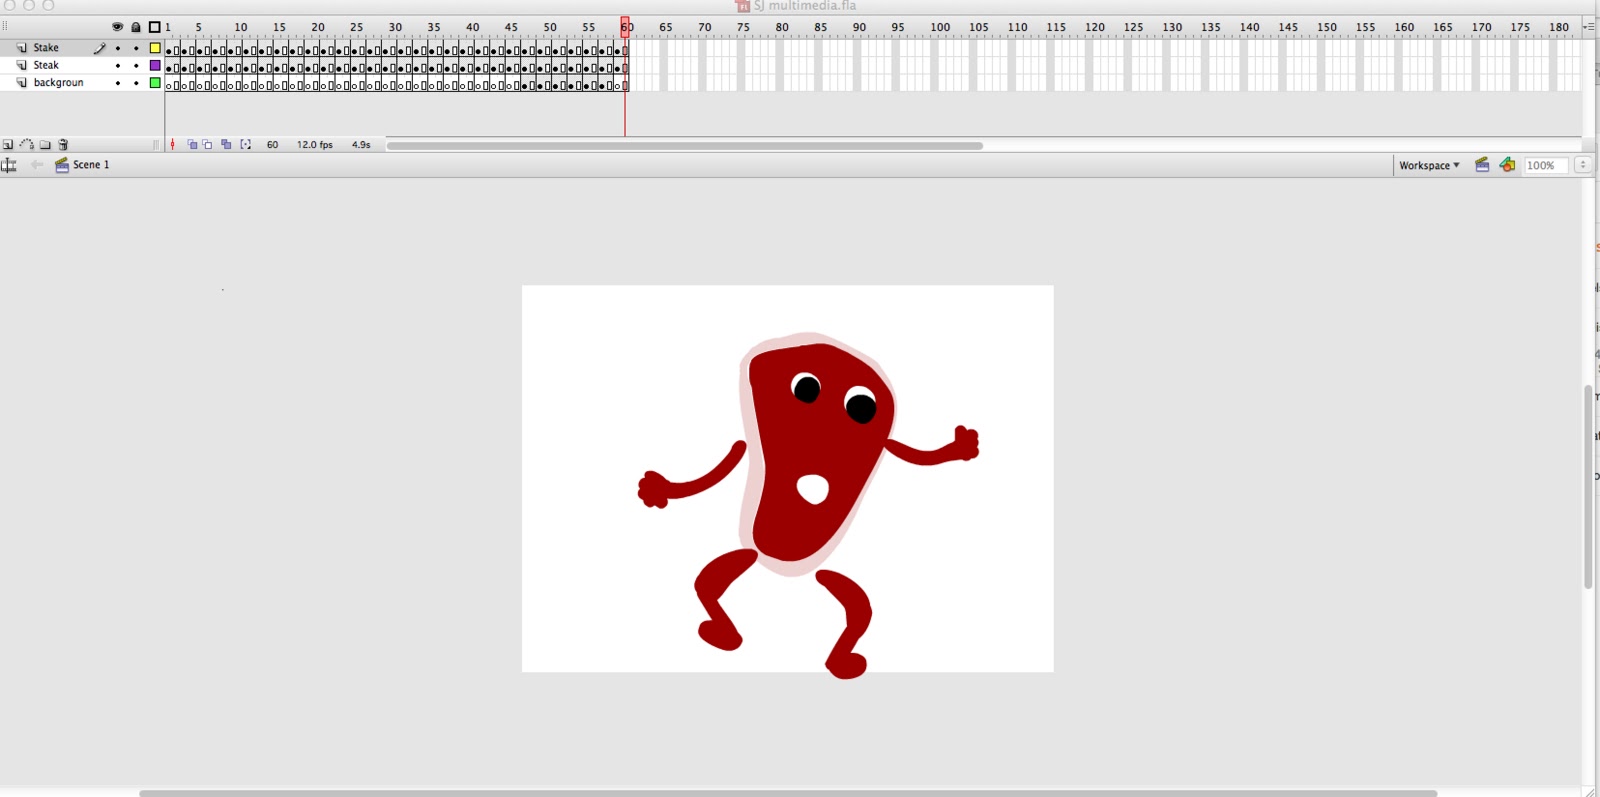Click the layer panel splitter grip next to trash

point(156,145)
